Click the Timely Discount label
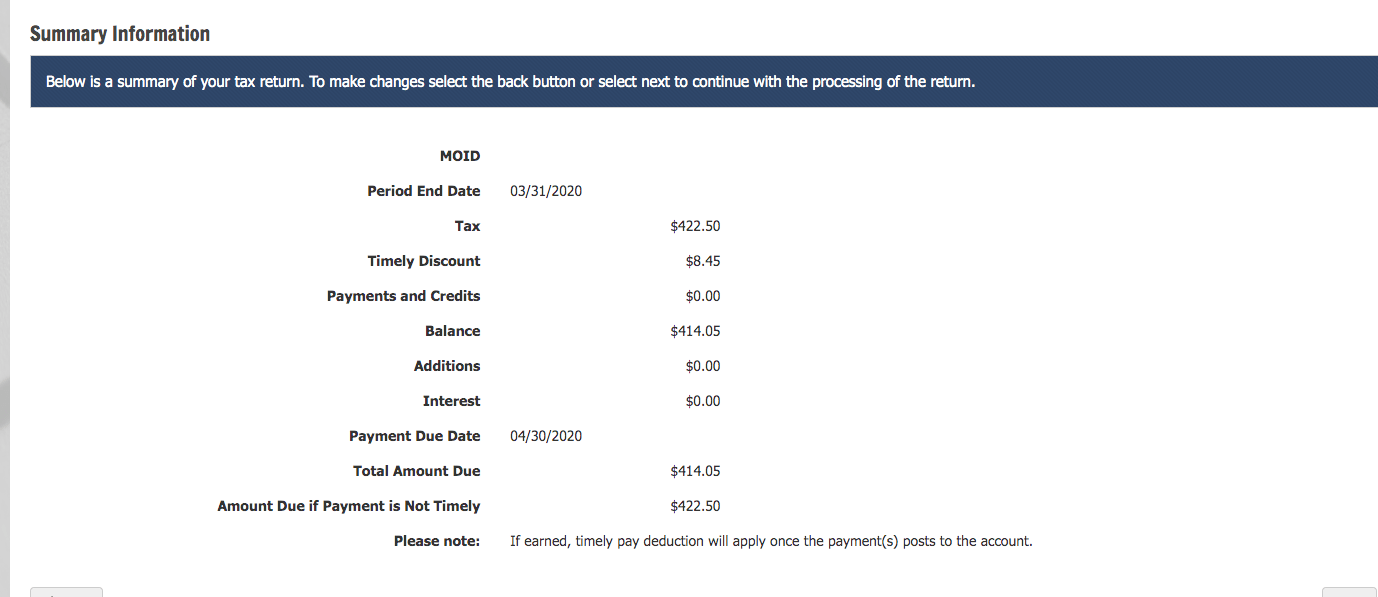This screenshot has height=597, width=1378. (424, 260)
